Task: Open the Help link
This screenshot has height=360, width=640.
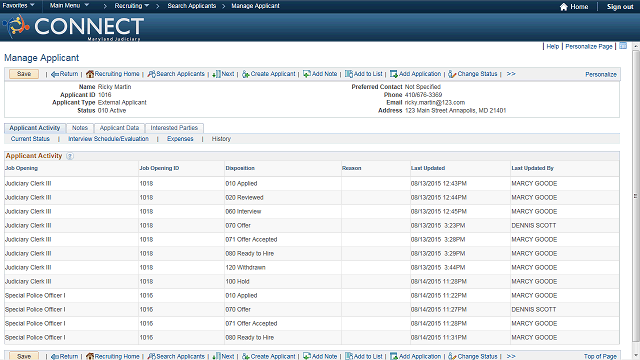Action: pyautogui.click(x=553, y=47)
